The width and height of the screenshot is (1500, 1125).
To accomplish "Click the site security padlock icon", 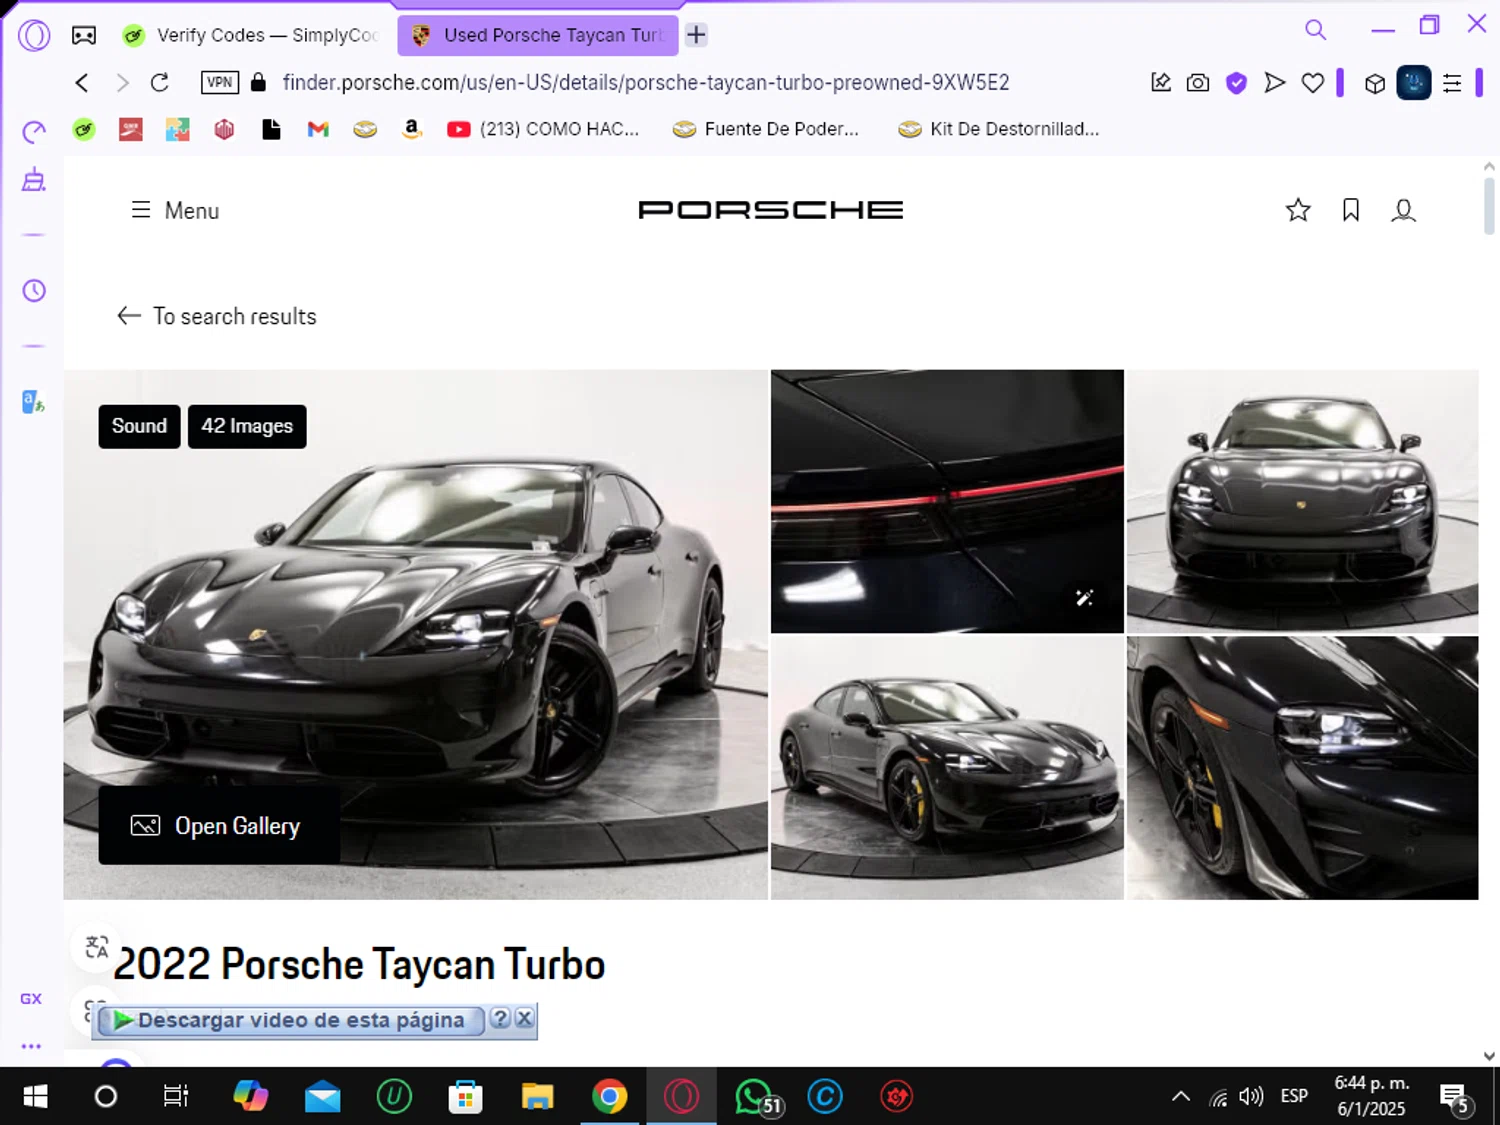I will (x=258, y=82).
